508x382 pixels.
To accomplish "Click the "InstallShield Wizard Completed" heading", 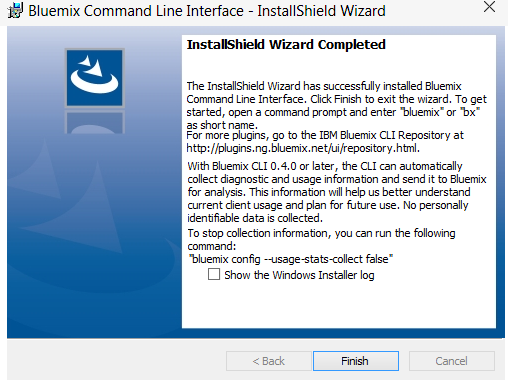I will (x=286, y=44).
